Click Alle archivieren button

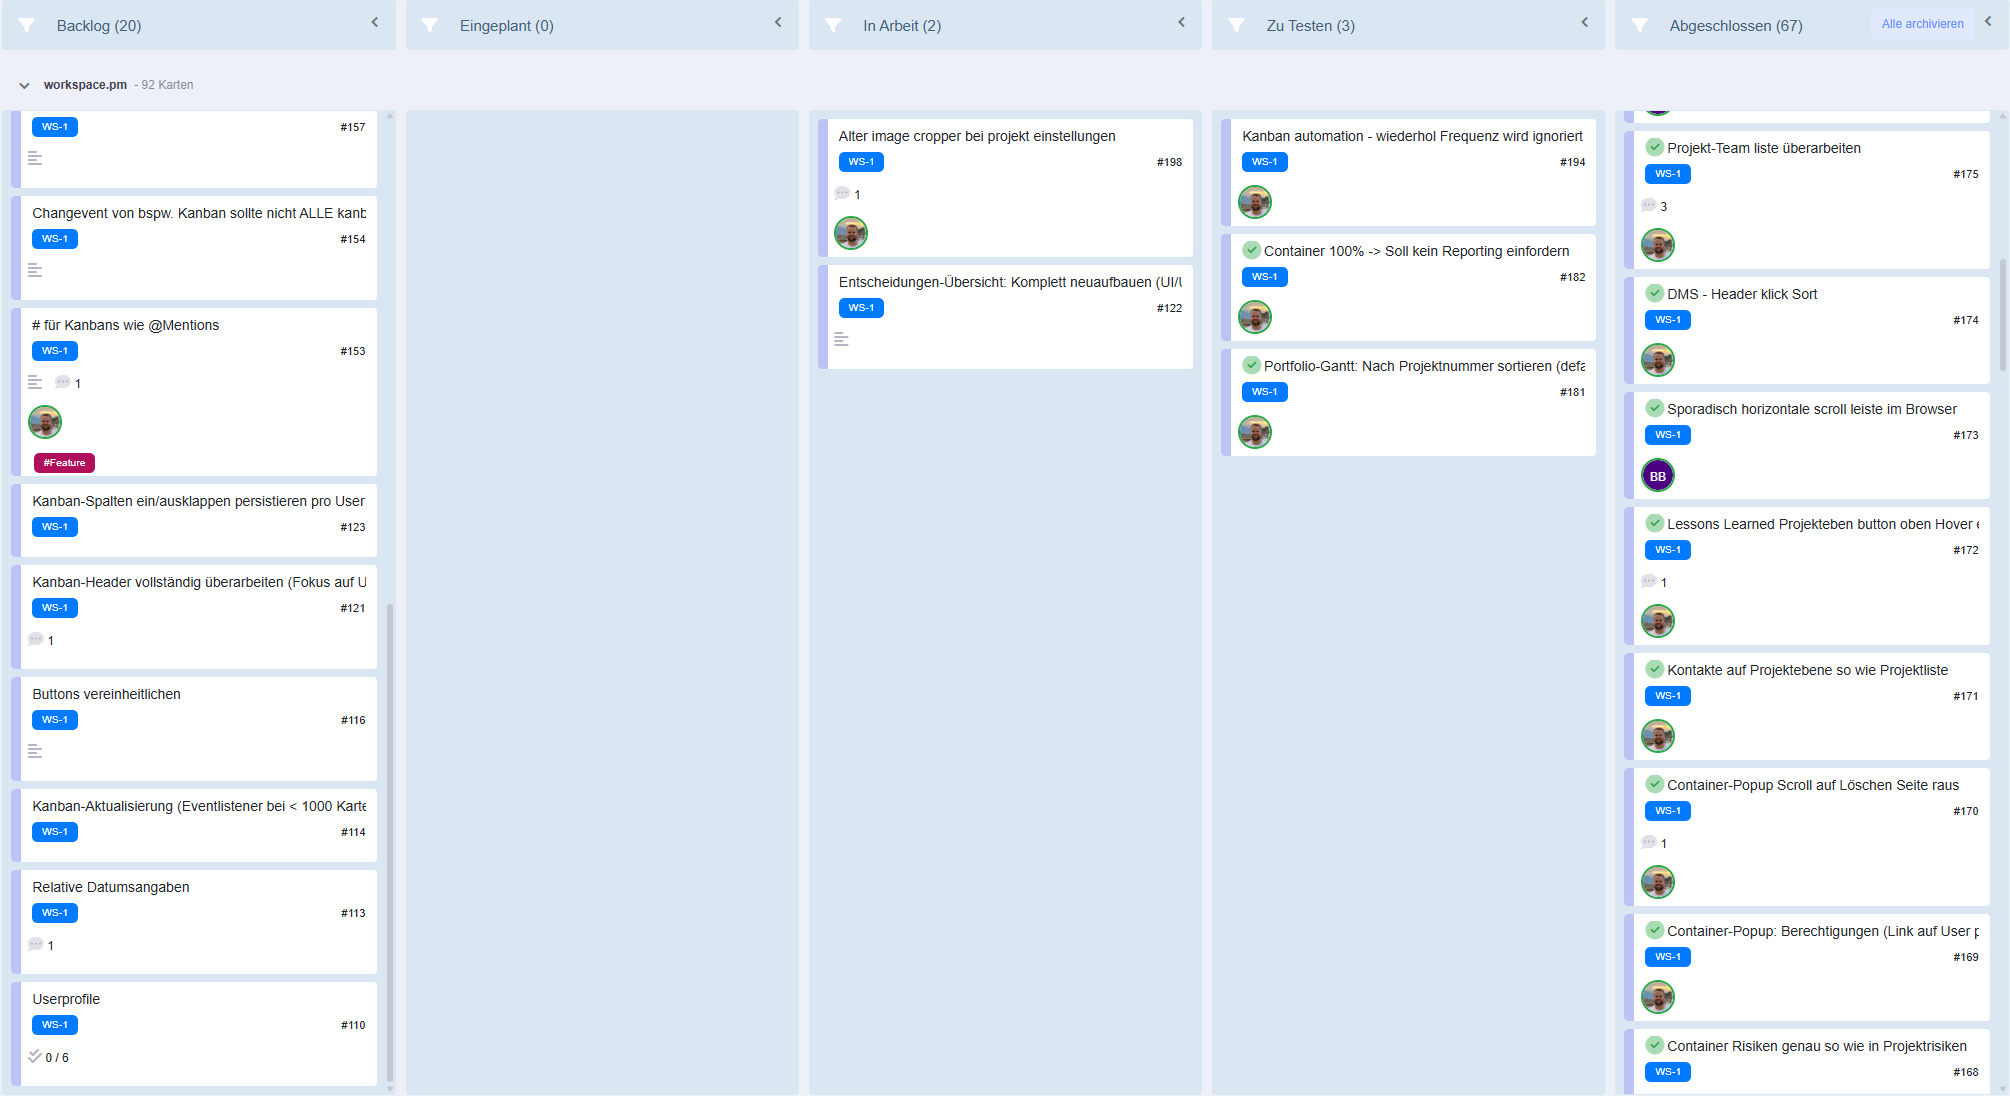pyautogui.click(x=1922, y=24)
